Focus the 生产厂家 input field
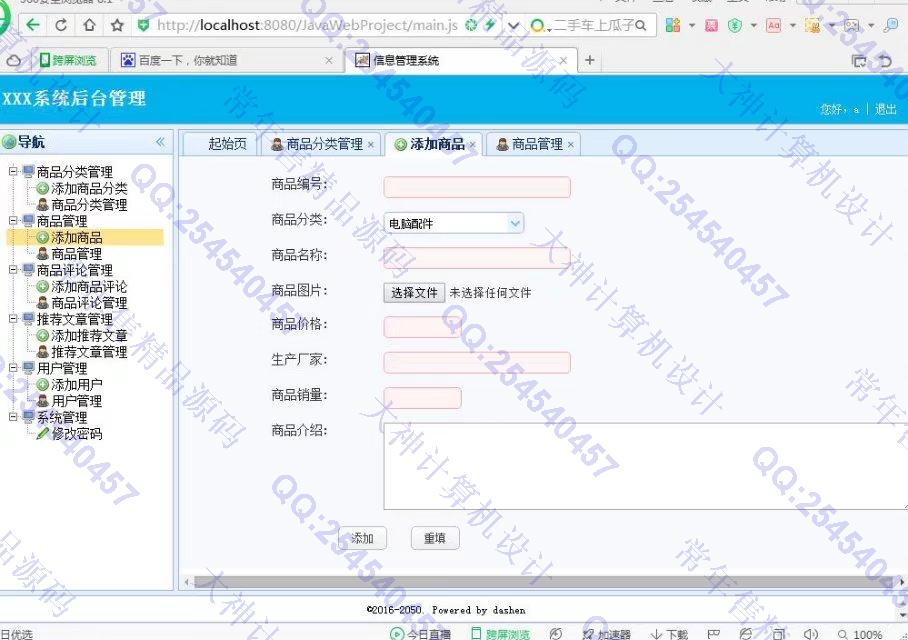The width and height of the screenshot is (908, 640). [477, 363]
